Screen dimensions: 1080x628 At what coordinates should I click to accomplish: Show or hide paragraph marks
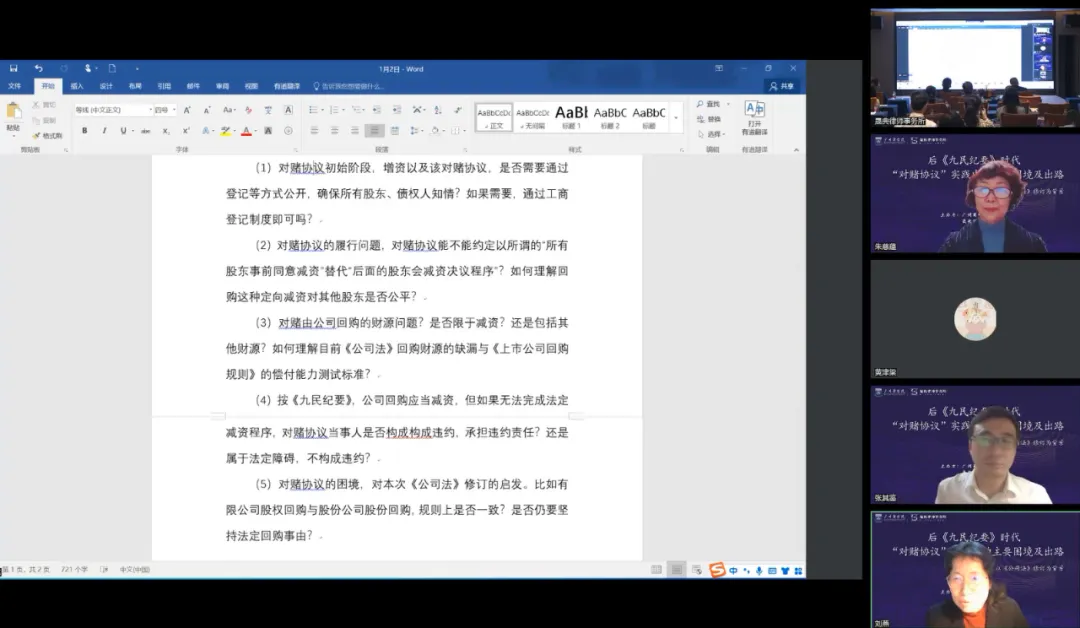pos(458,109)
